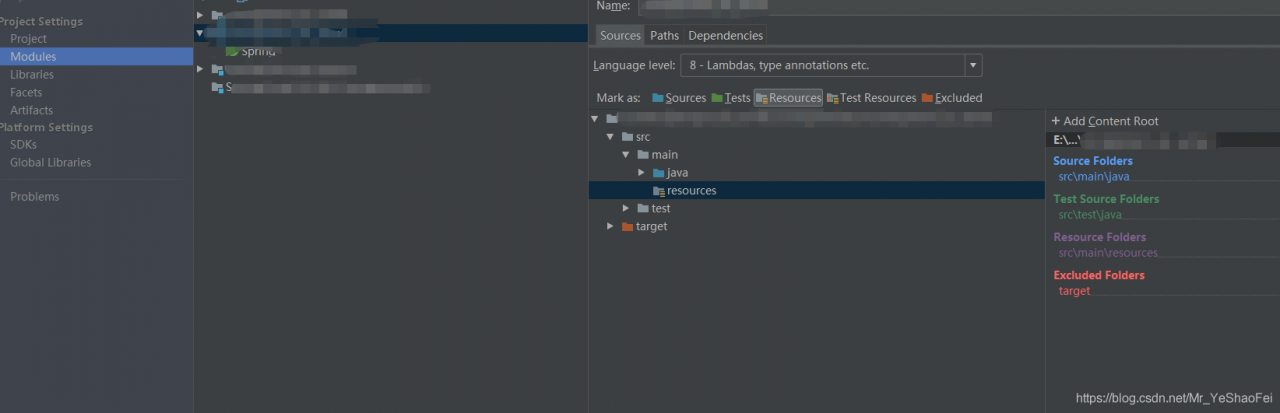Toggle the Resources mark button
The image size is (1280, 413).
coord(788,98)
